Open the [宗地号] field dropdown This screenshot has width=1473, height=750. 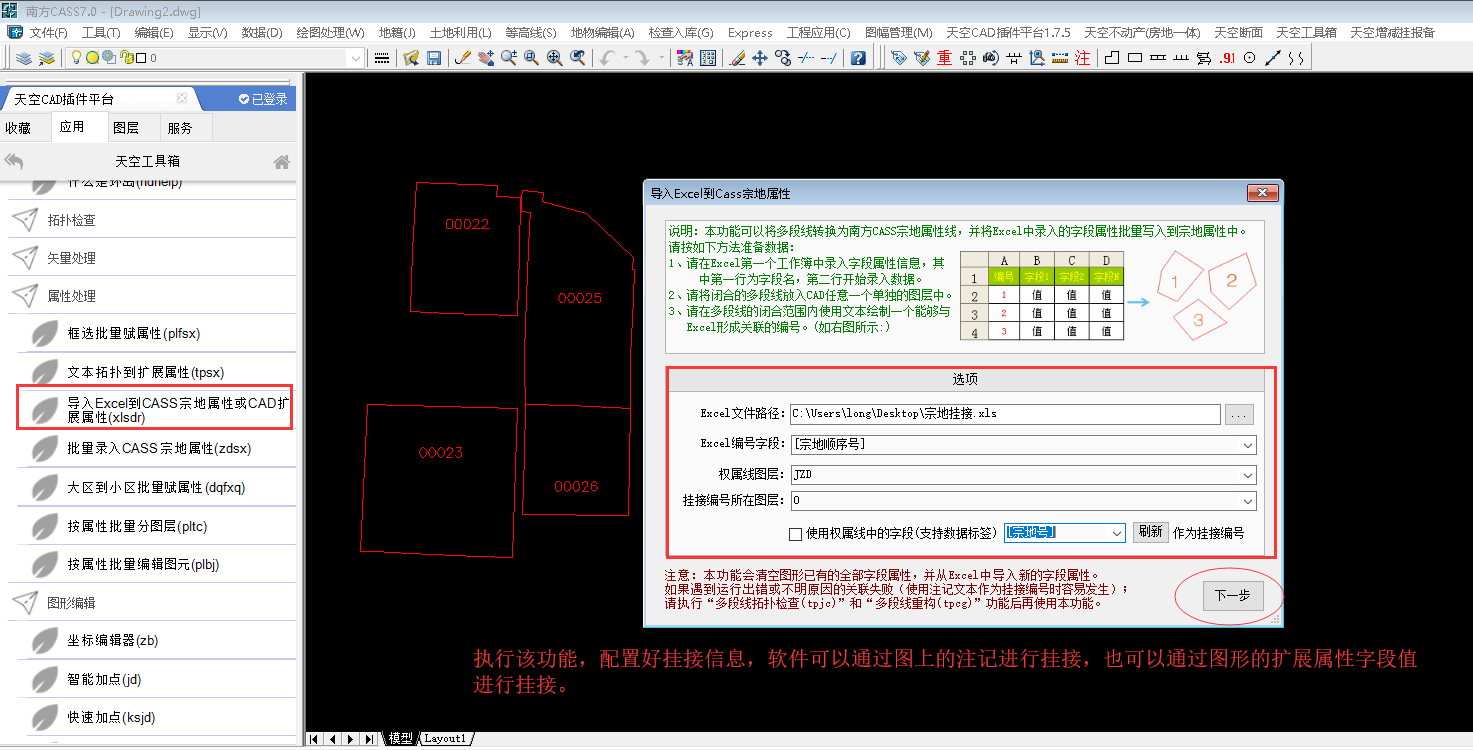click(x=1117, y=534)
